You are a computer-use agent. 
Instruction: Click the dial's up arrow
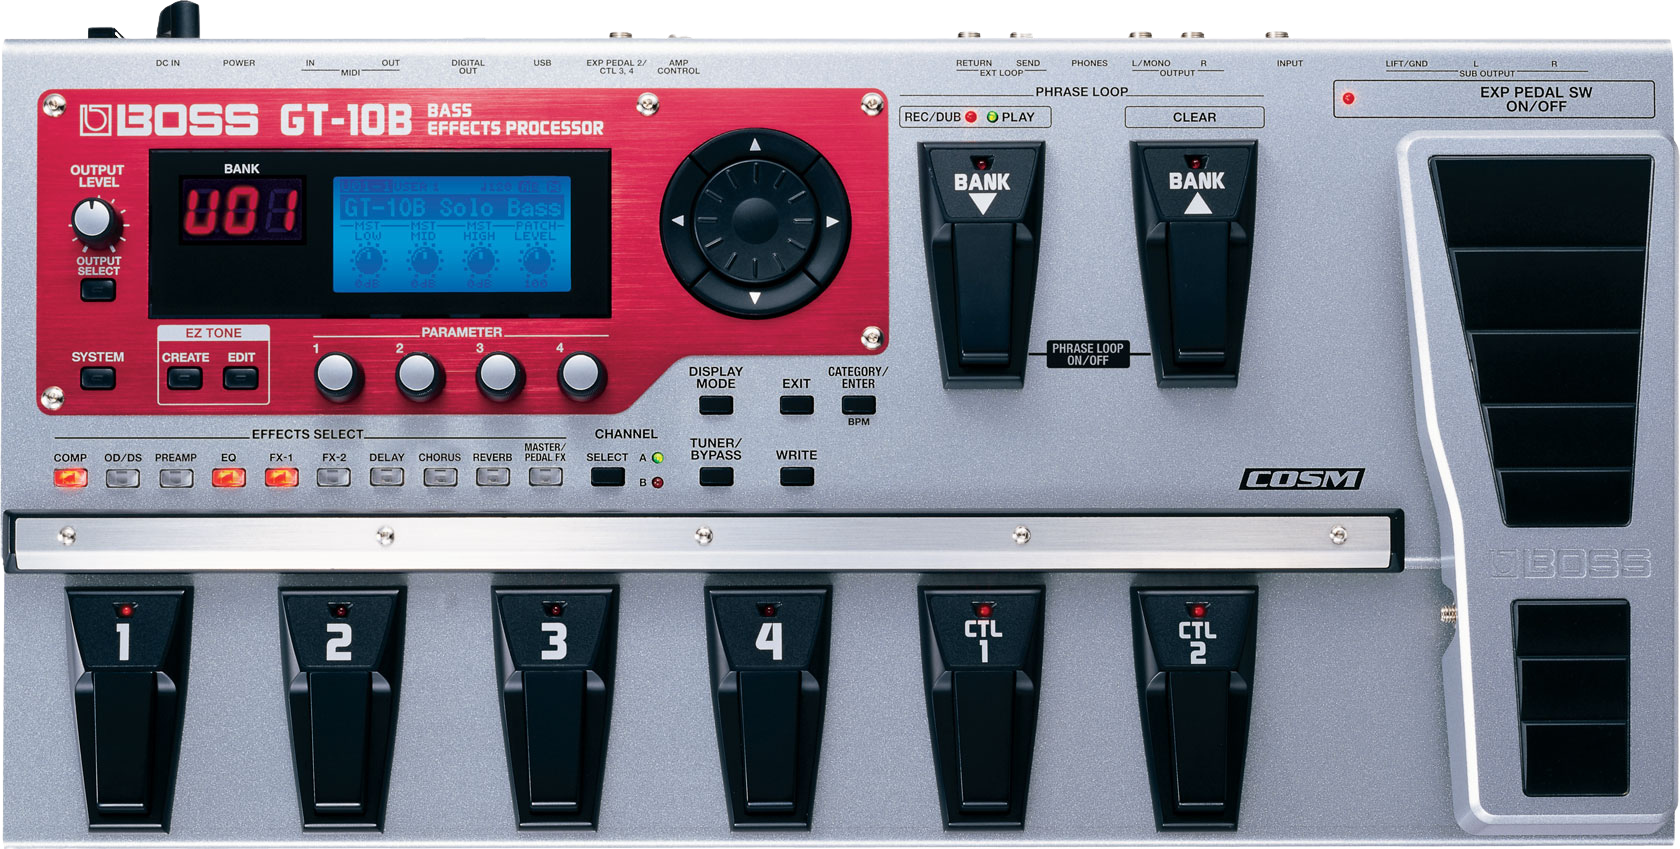[x=755, y=145]
